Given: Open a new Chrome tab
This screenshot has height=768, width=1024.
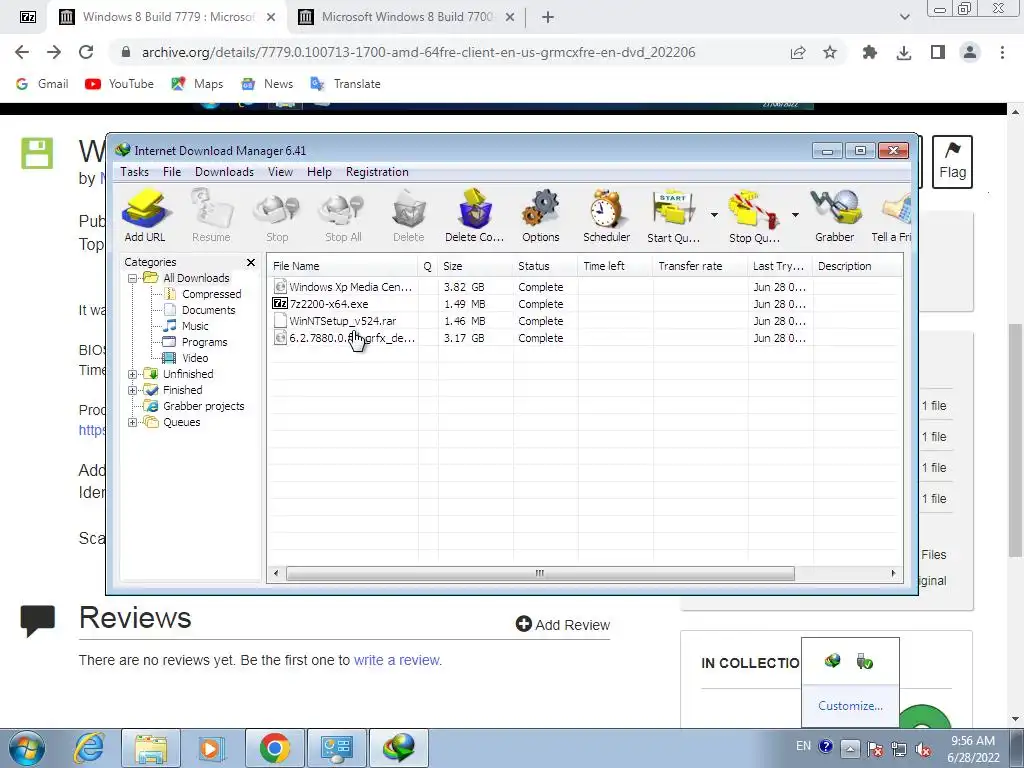Looking at the screenshot, I should pos(548,17).
